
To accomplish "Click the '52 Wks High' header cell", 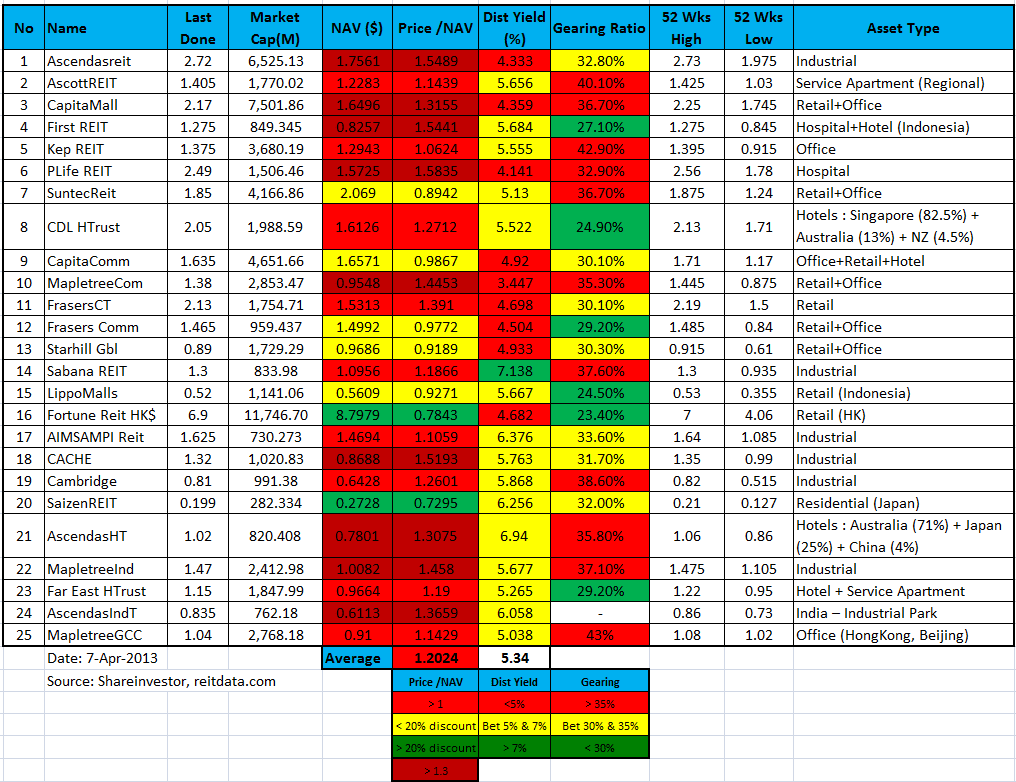I will (686, 28).
